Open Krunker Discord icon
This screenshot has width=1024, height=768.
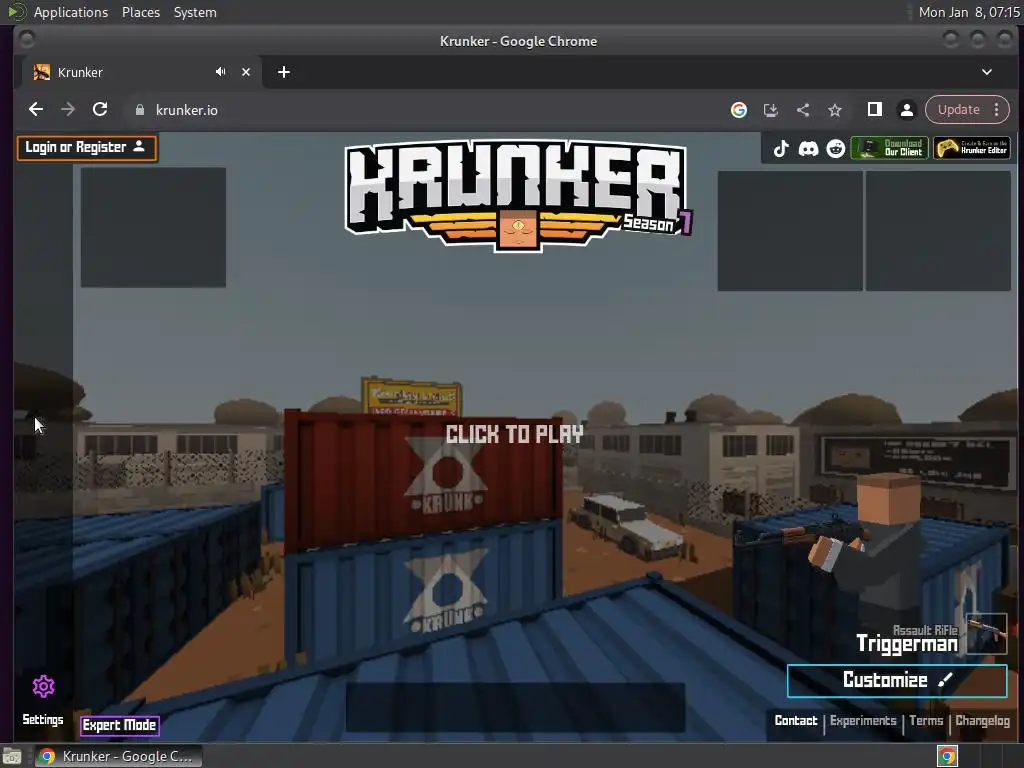[808, 148]
